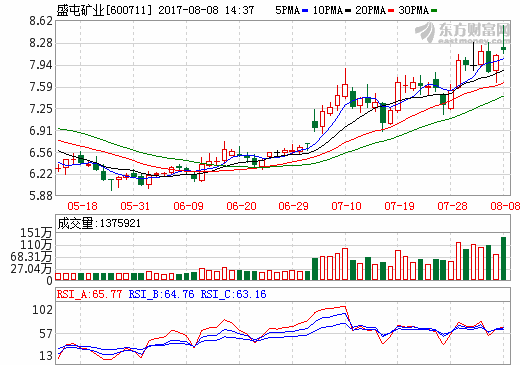Click the RSI_A:65.77 indicator value

[x=89, y=294]
